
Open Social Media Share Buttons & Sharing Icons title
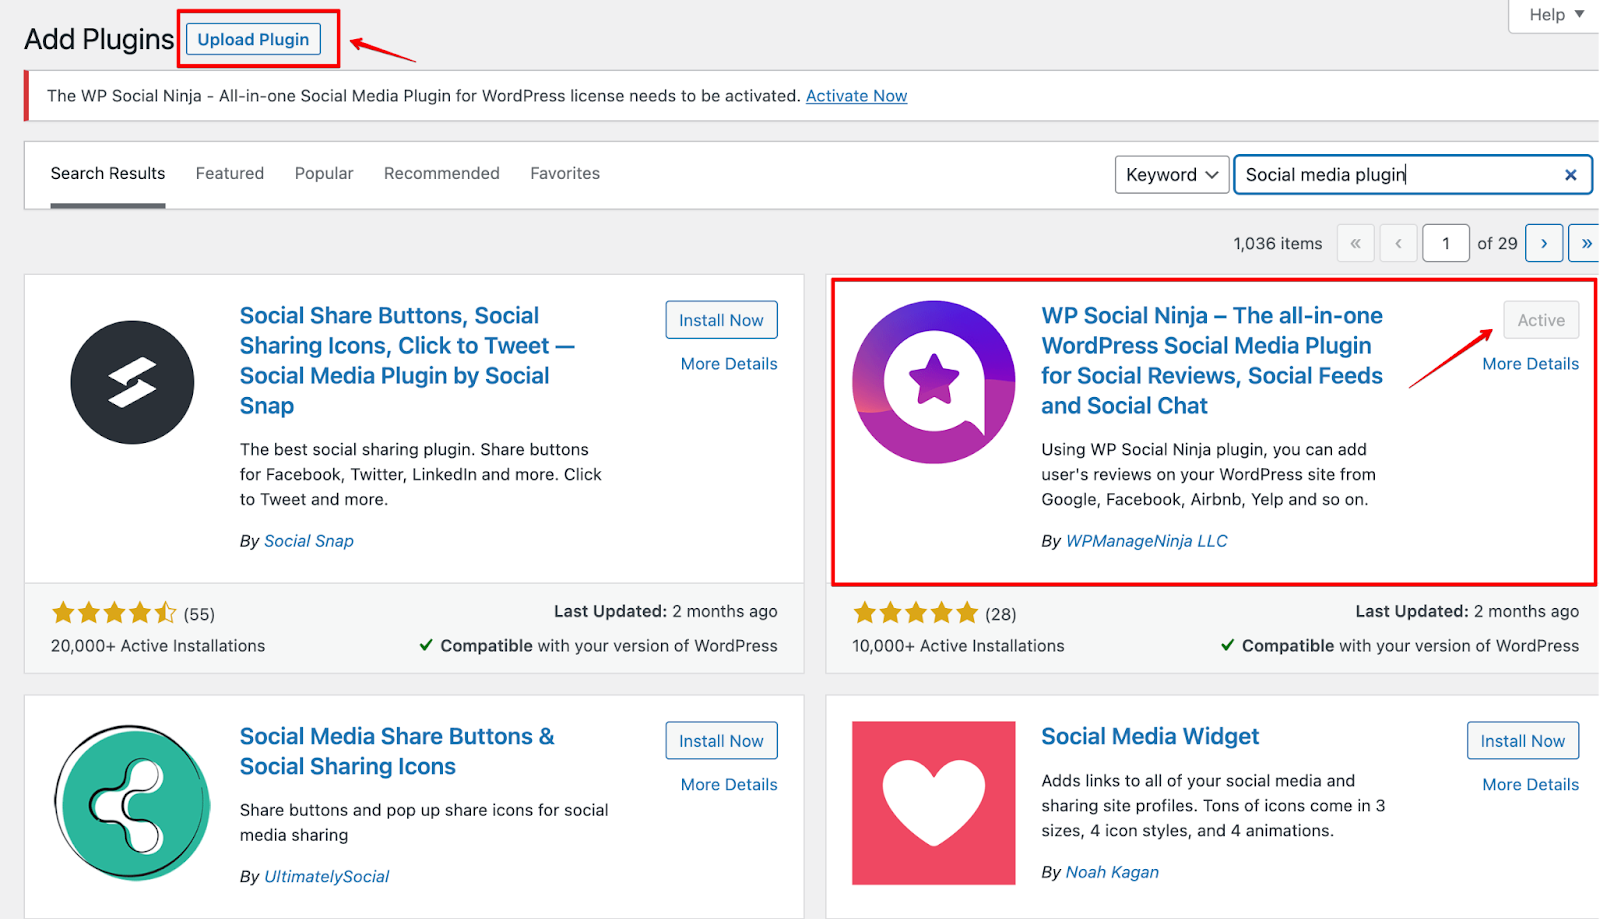[397, 752]
